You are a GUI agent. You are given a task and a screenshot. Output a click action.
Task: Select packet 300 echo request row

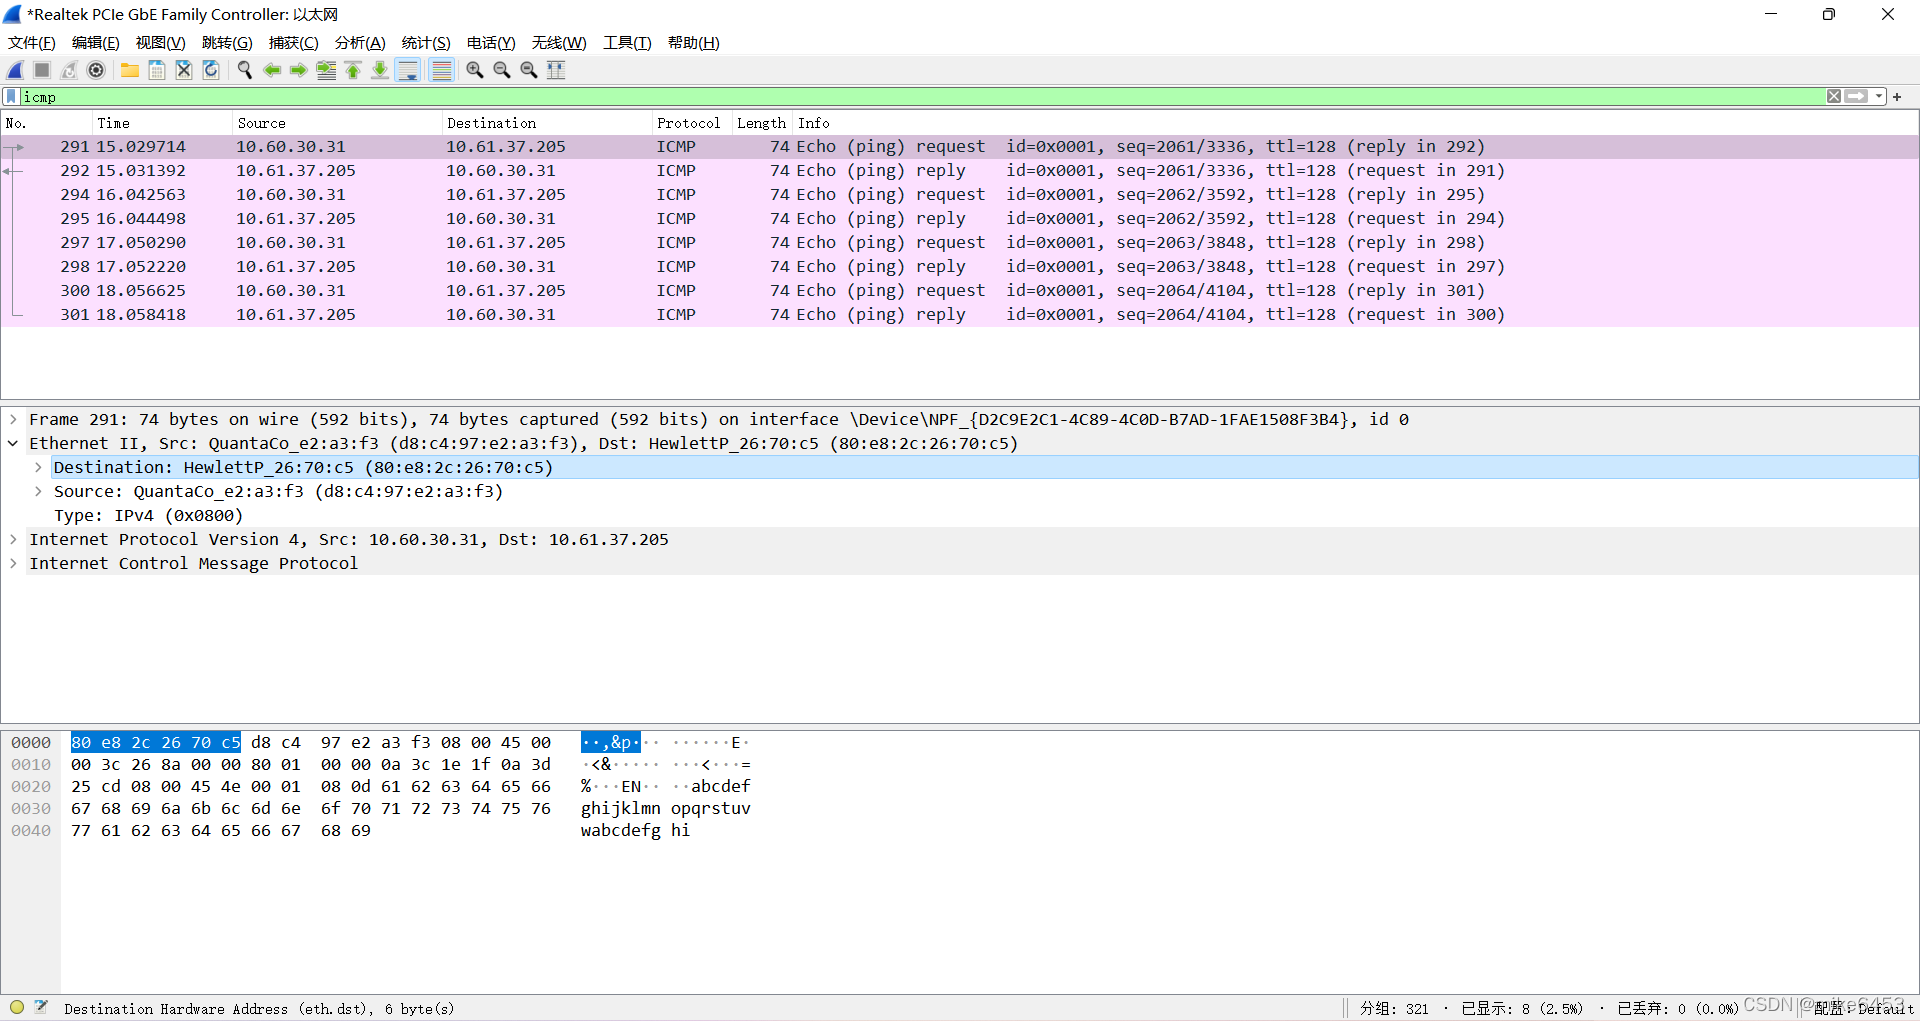click(960, 290)
